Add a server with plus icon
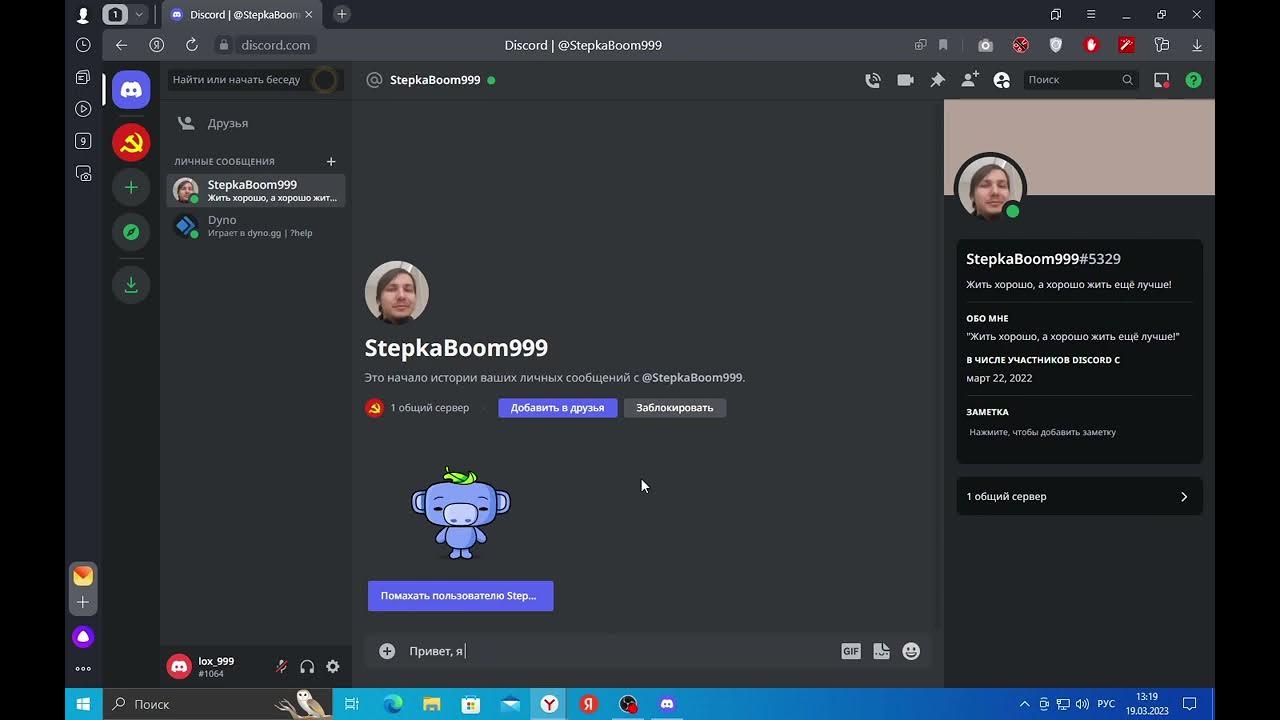1280x720 pixels. (x=131, y=187)
